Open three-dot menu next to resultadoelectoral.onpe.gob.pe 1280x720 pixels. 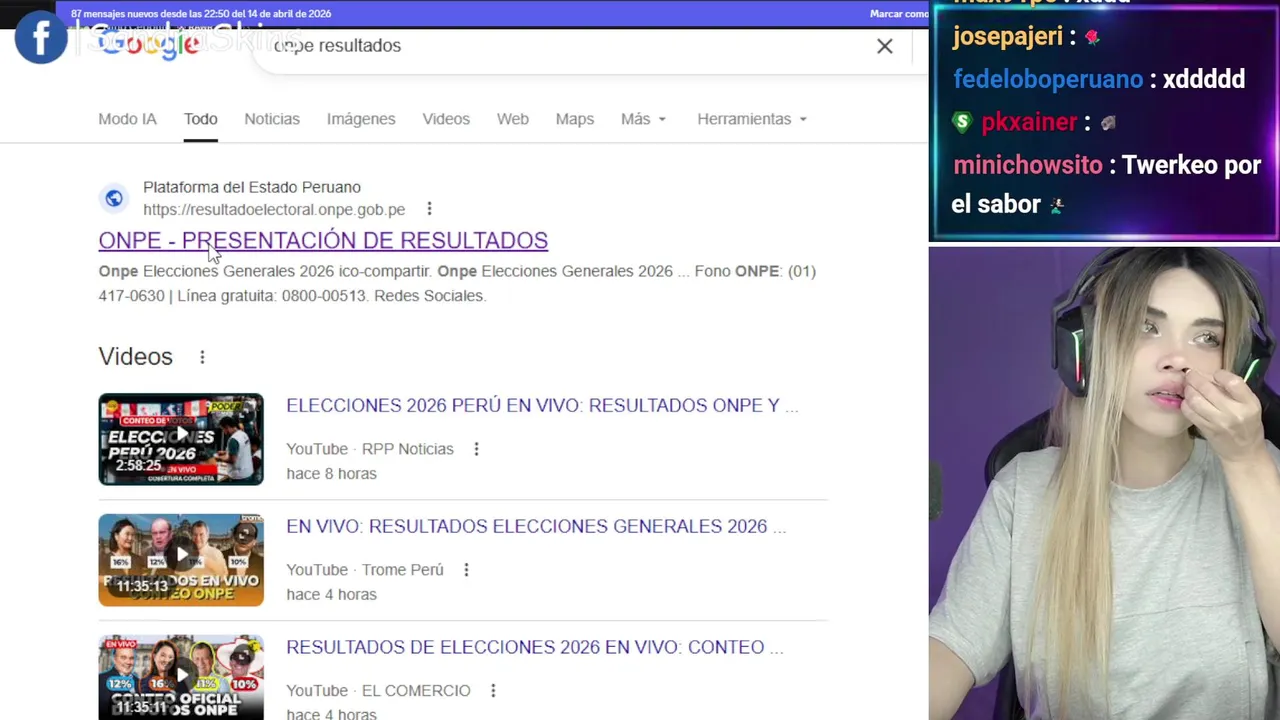[429, 209]
